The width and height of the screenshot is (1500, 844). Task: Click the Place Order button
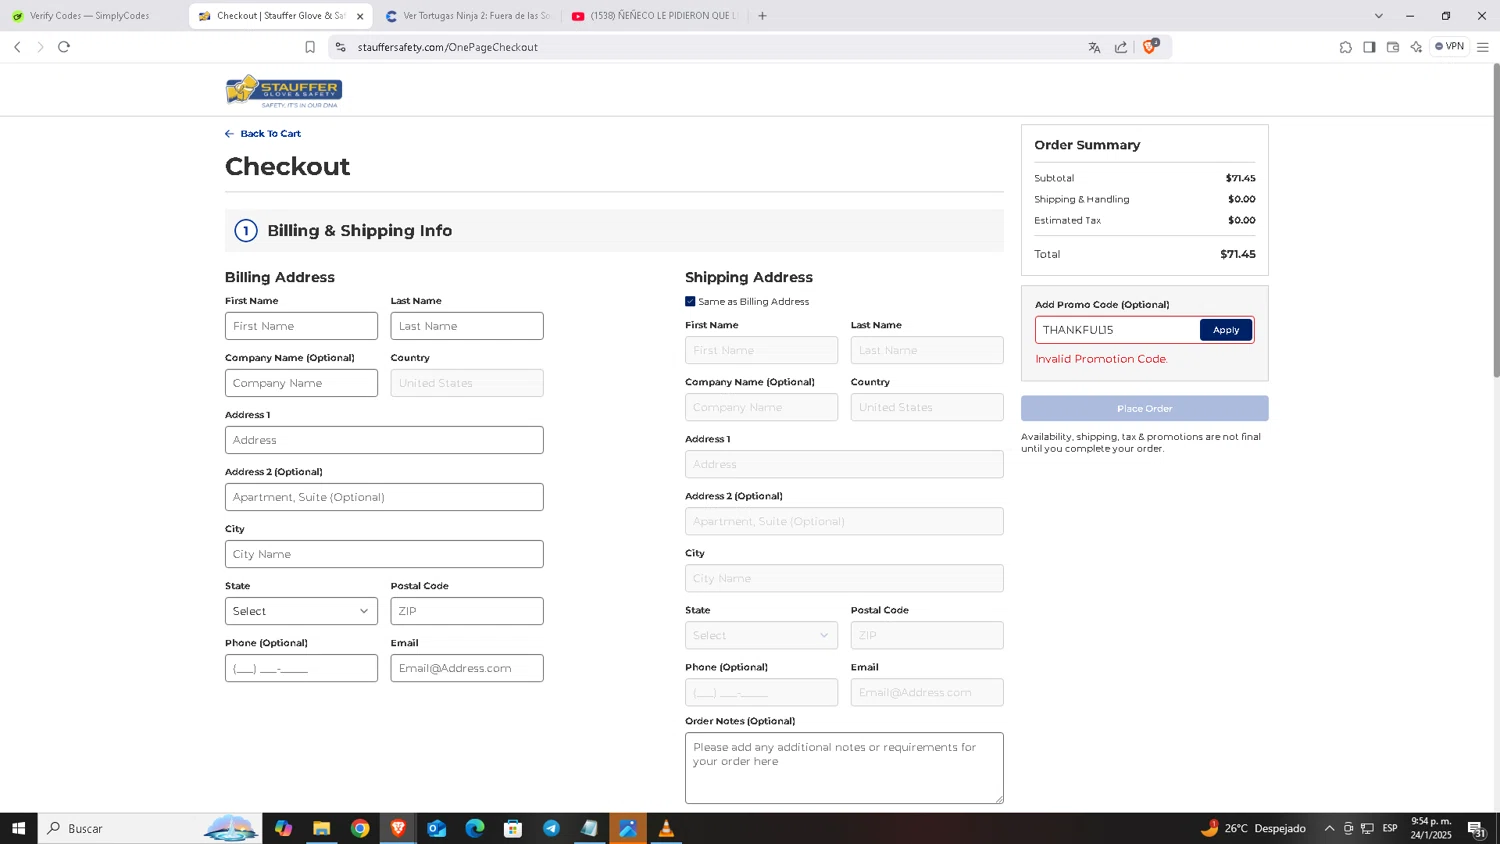[1145, 408]
